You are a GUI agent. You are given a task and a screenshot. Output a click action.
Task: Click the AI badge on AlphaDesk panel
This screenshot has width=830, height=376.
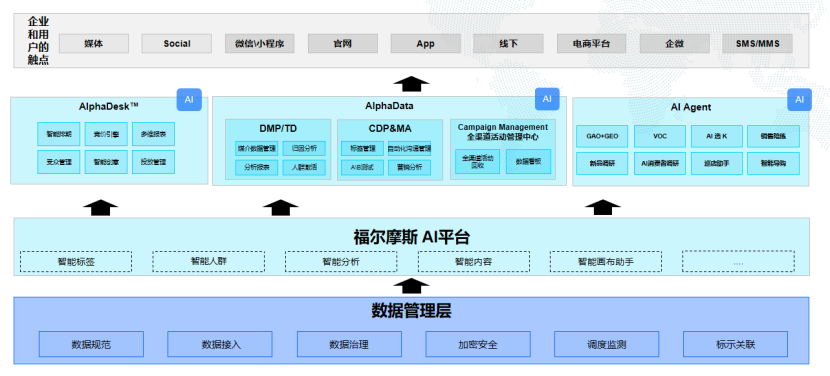pos(189,100)
